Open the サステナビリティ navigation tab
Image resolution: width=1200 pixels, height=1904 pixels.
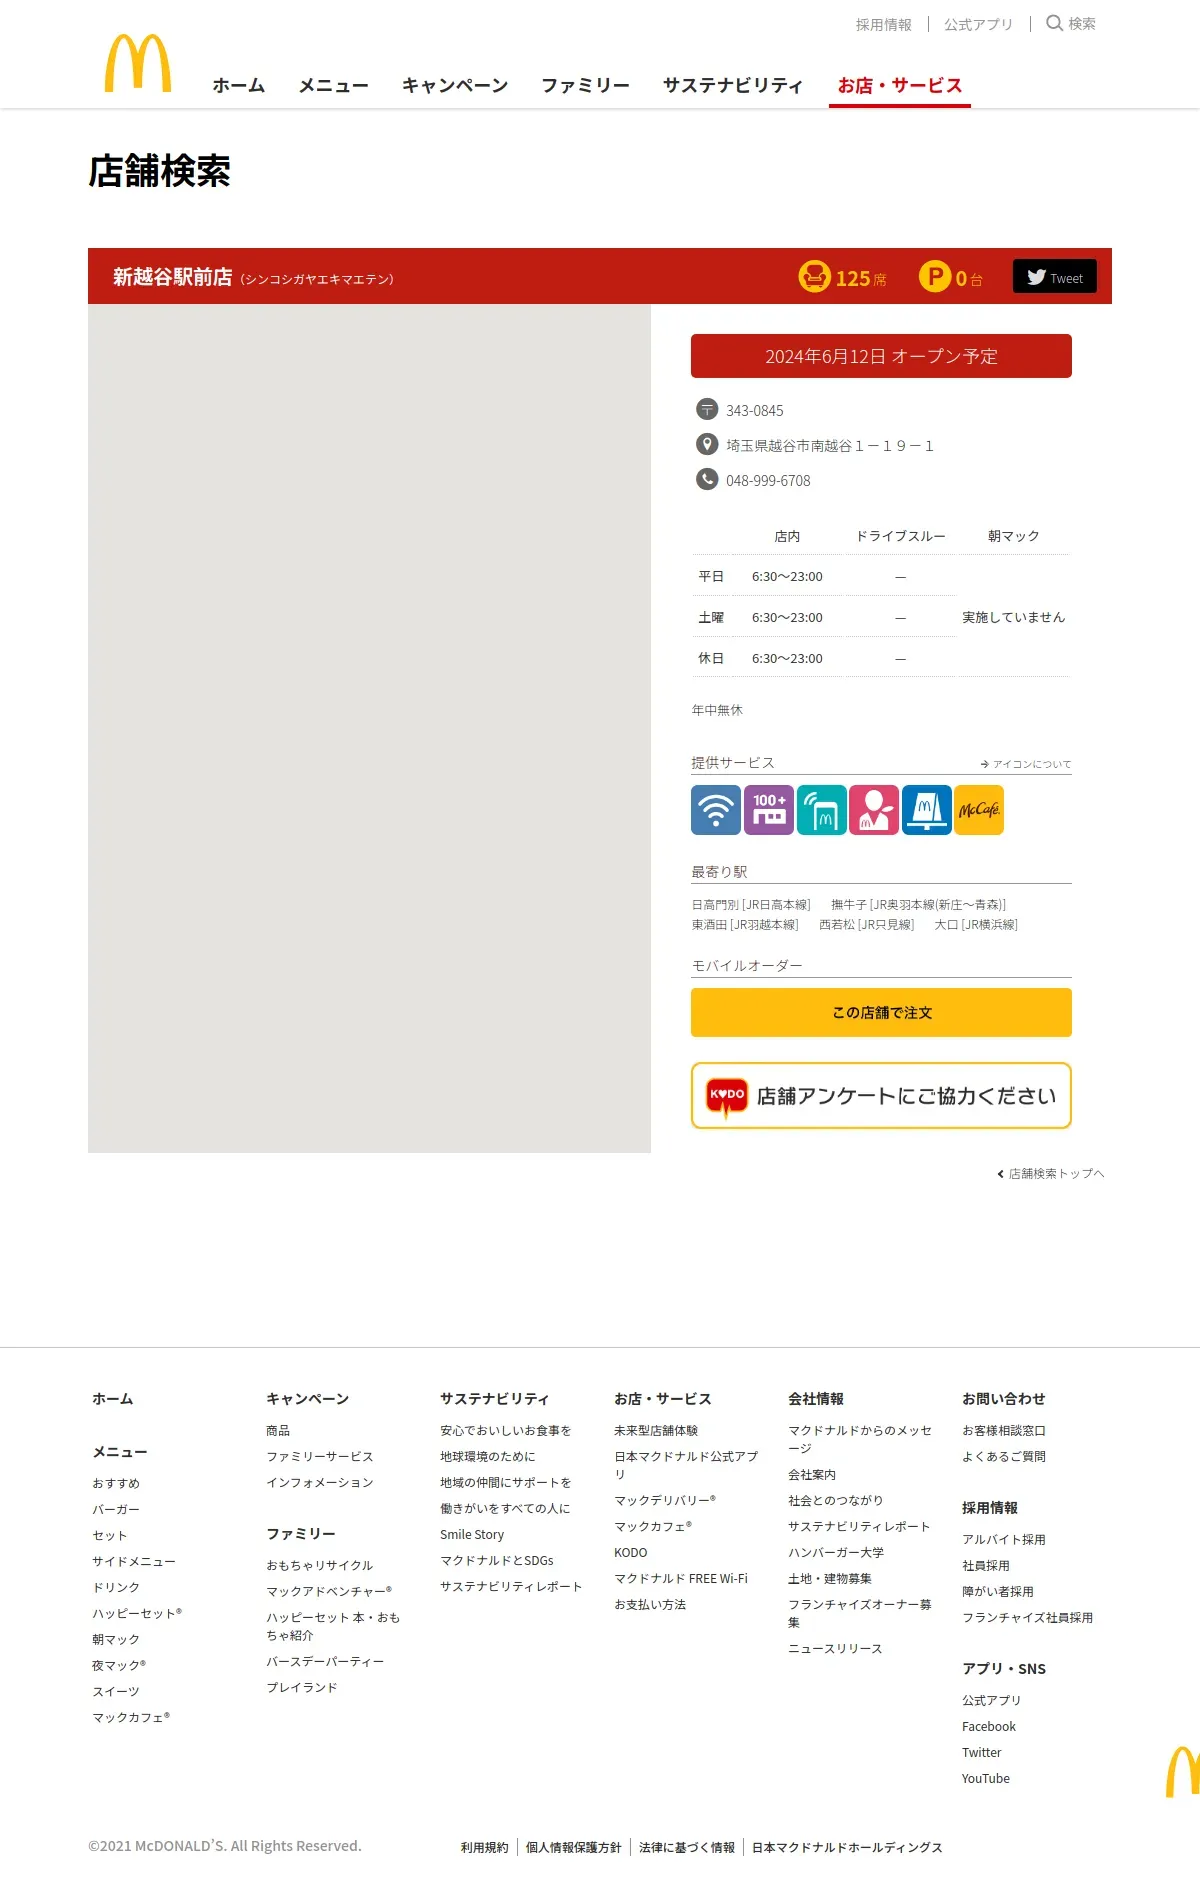click(733, 85)
